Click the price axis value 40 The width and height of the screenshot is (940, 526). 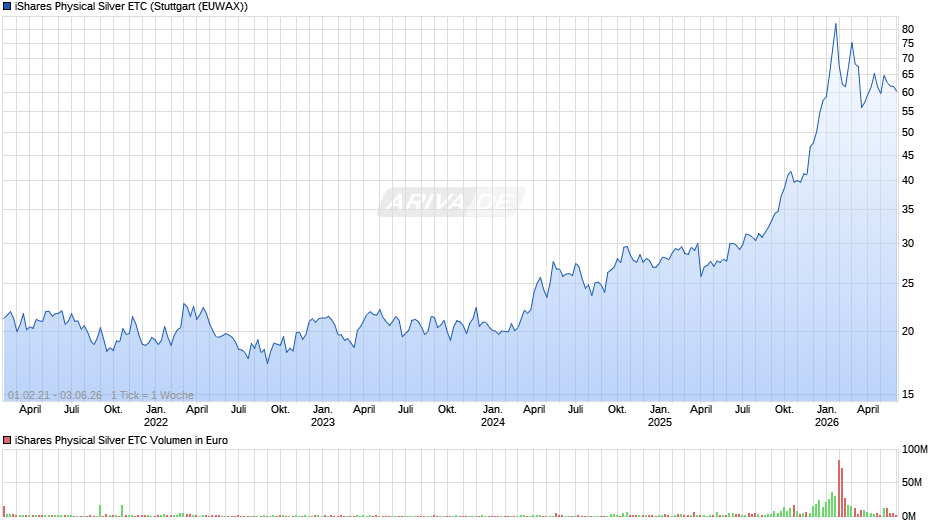pos(908,181)
